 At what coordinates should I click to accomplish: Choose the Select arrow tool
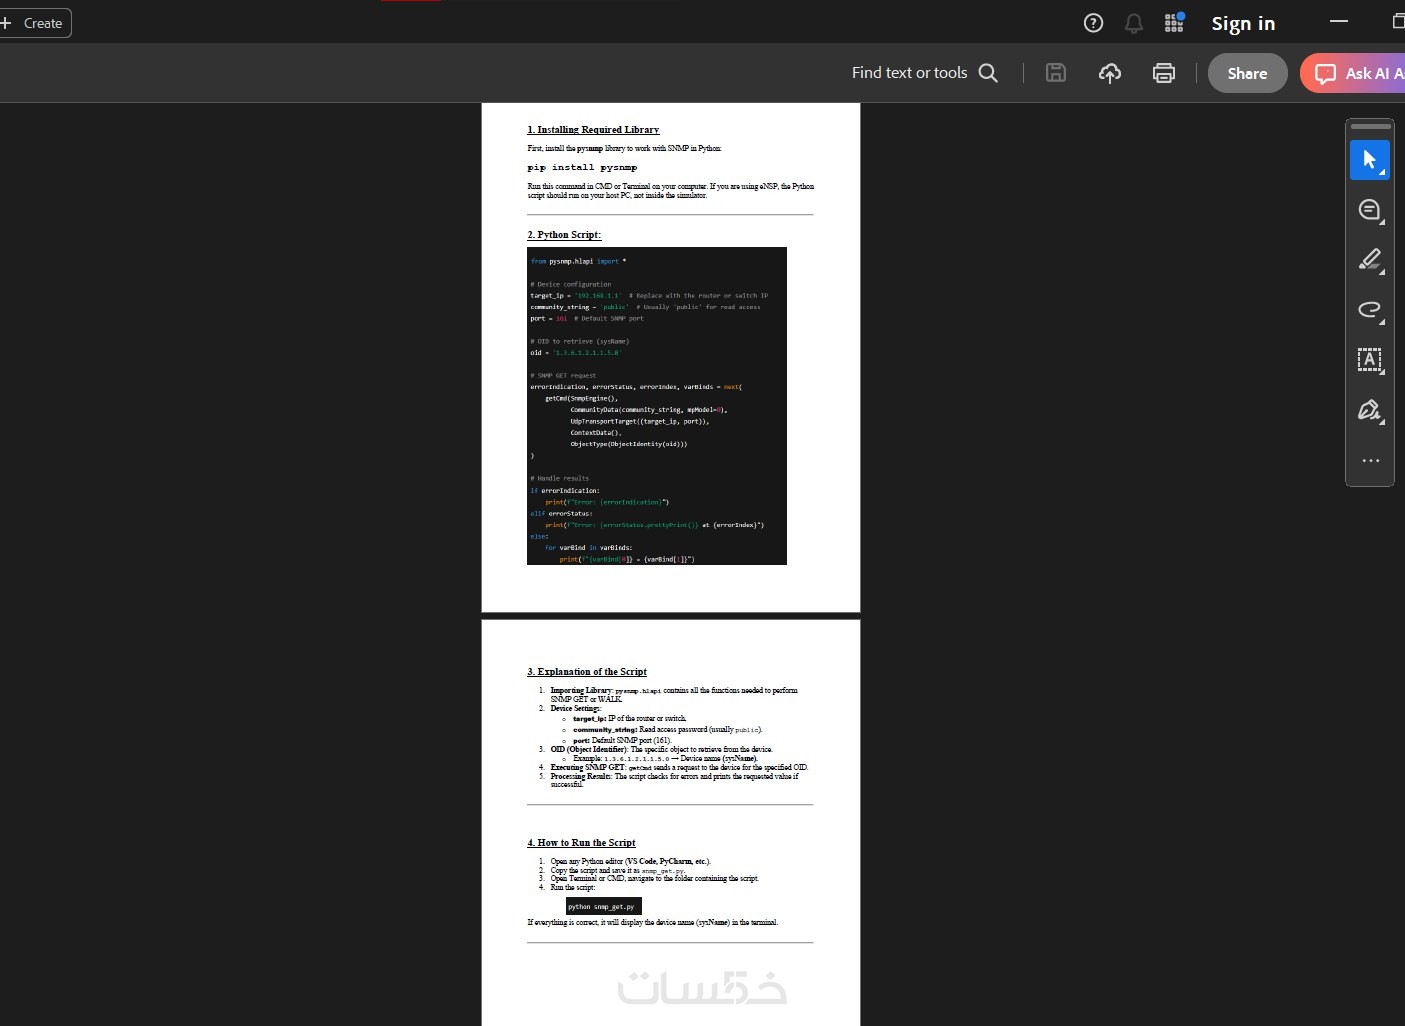pos(1370,160)
